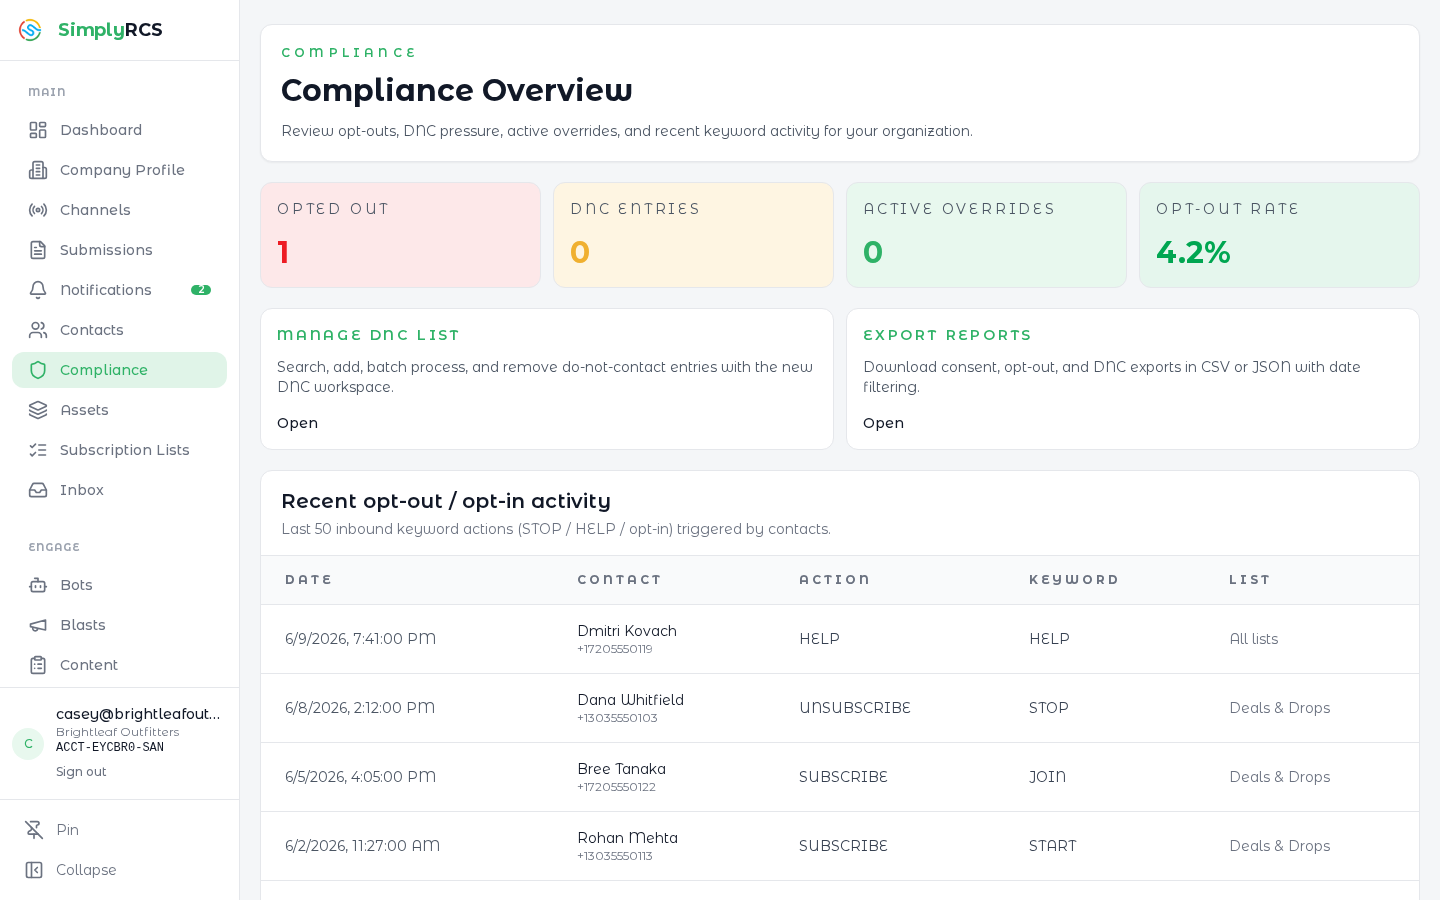This screenshot has height=900, width=1440.
Task: Click the Blasts megaphone icon
Action: click(x=38, y=625)
